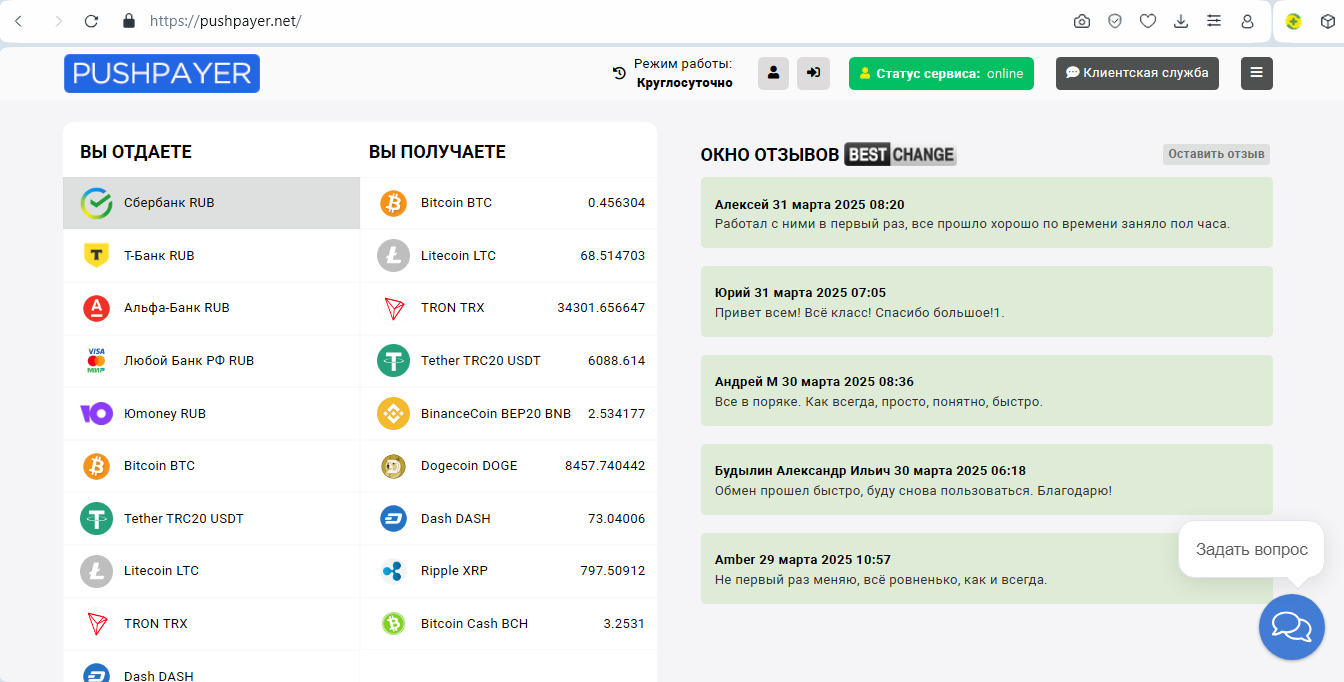Click the sign-in arrow icon button

tap(813, 73)
